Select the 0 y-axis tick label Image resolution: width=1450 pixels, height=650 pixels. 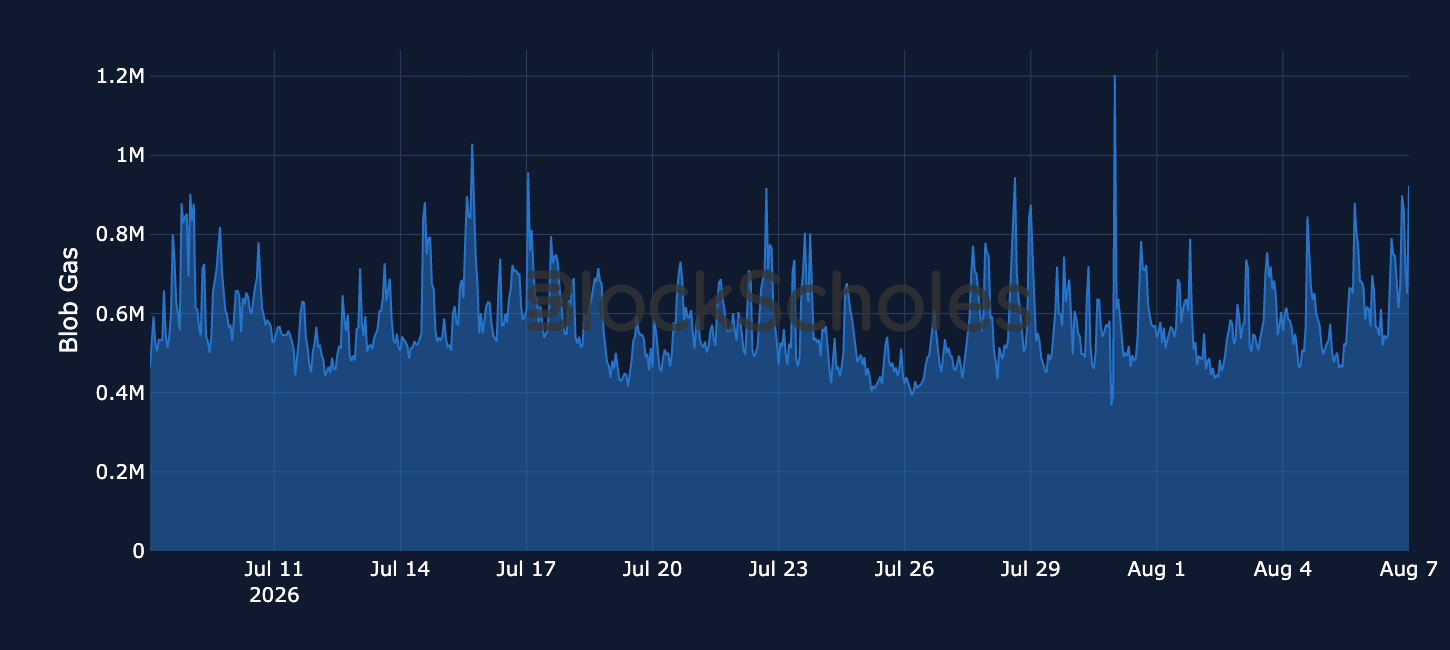click(139, 551)
